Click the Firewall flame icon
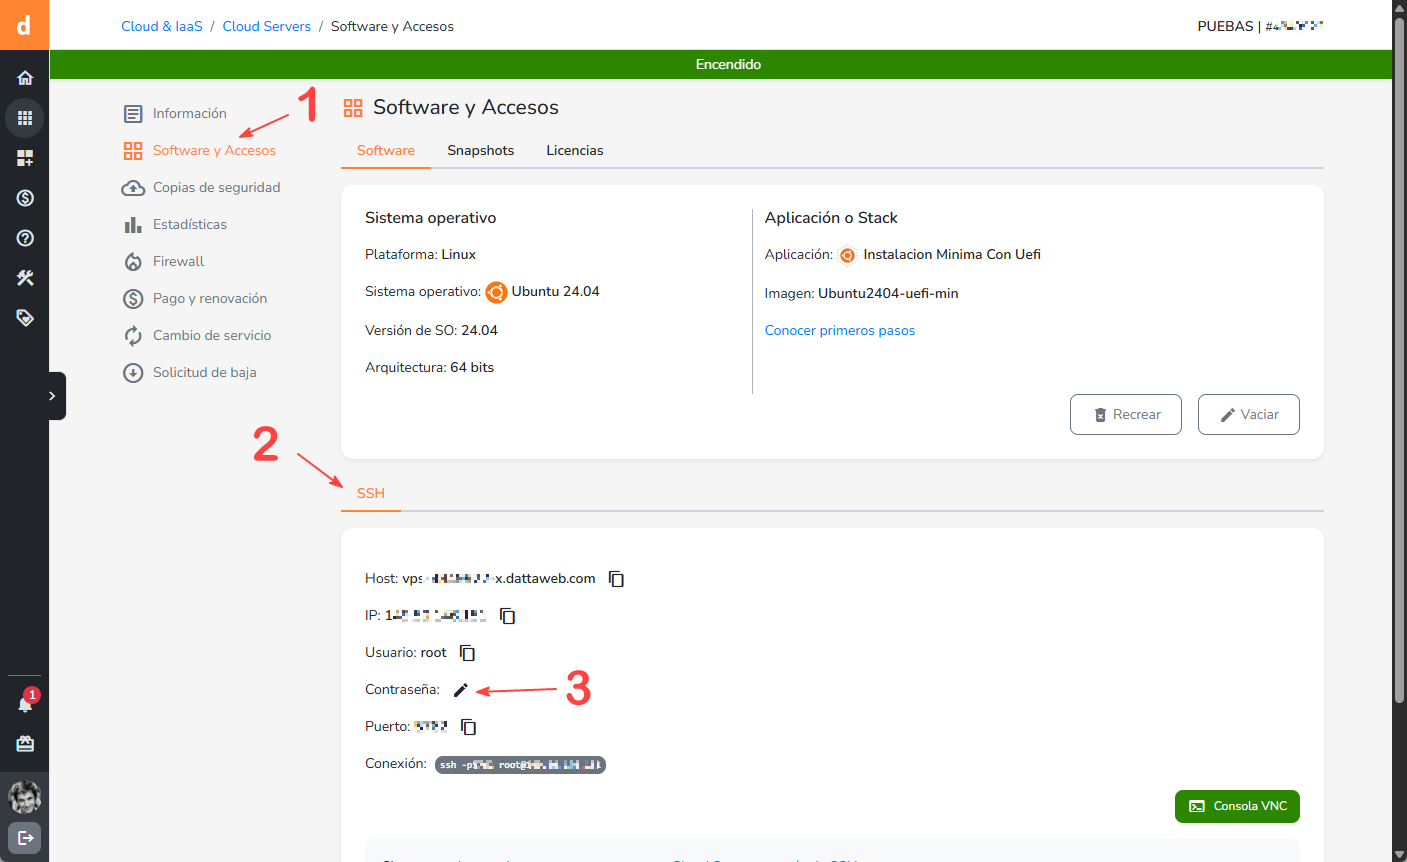 tap(133, 262)
